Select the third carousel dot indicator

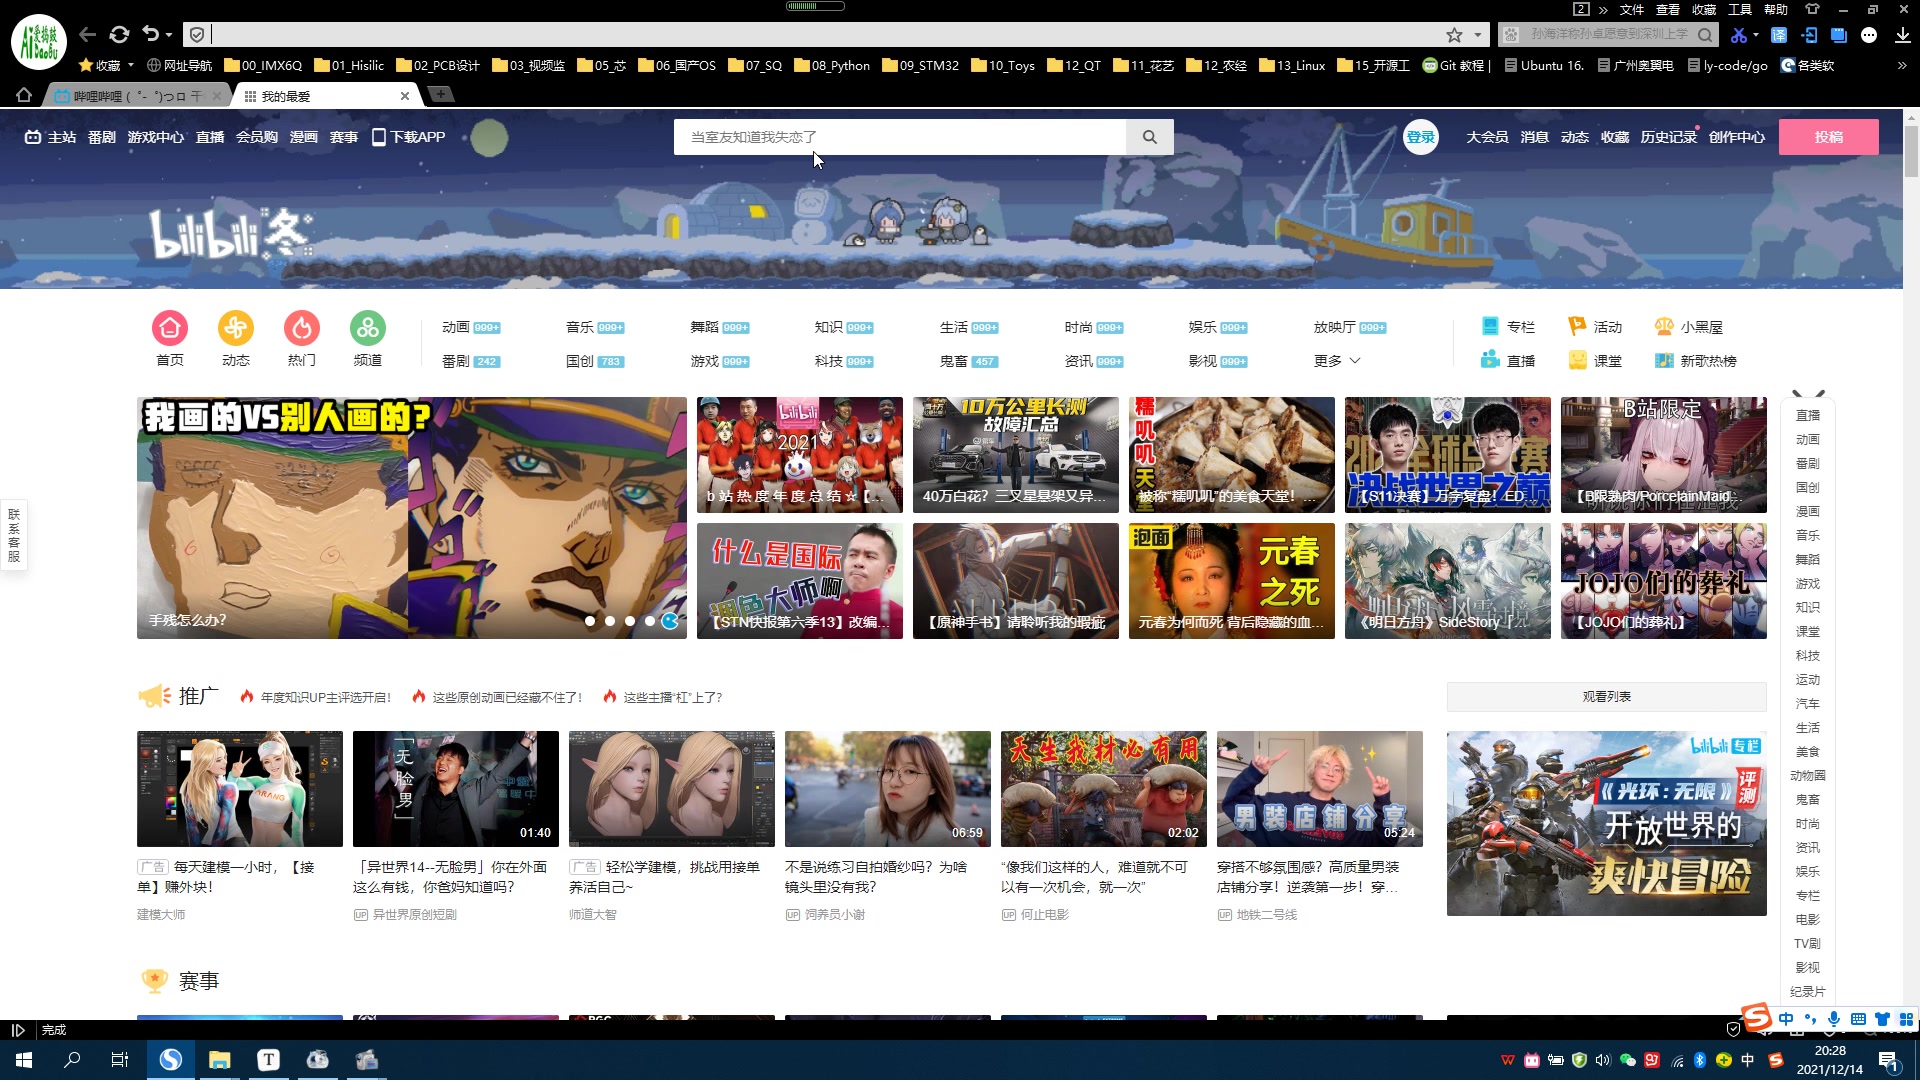pos(630,621)
